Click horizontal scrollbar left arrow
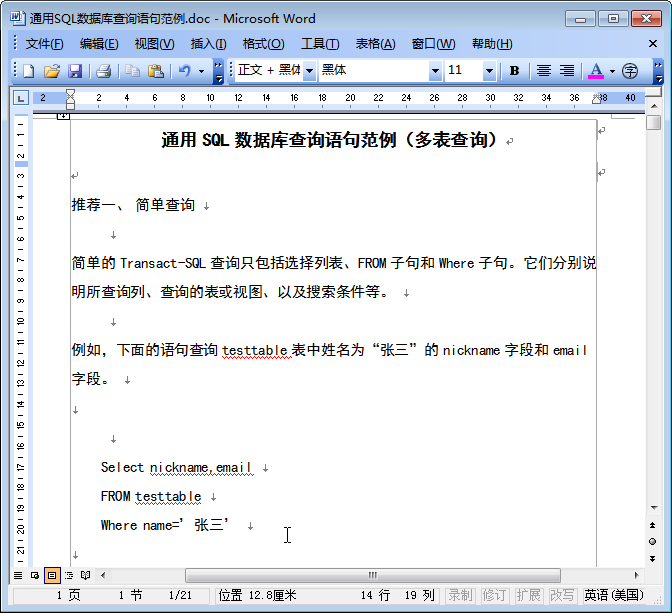This screenshot has height=613, width=672. pyautogui.click(x=103, y=575)
